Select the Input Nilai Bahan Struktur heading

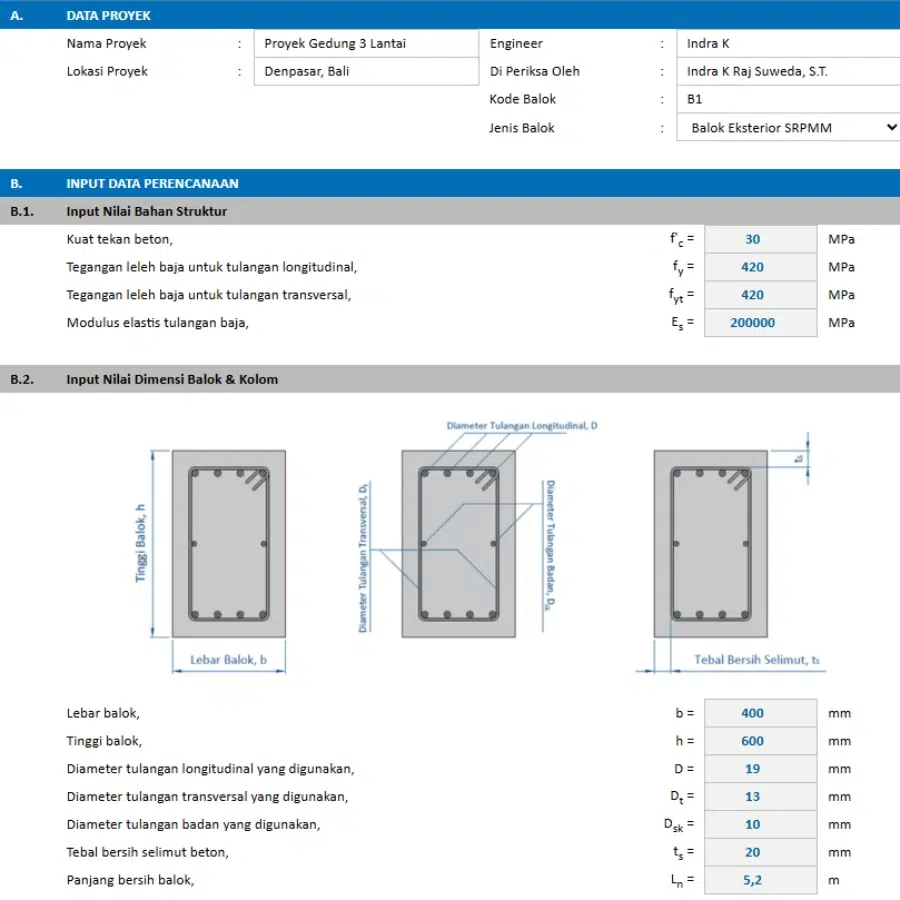(450, 211)
